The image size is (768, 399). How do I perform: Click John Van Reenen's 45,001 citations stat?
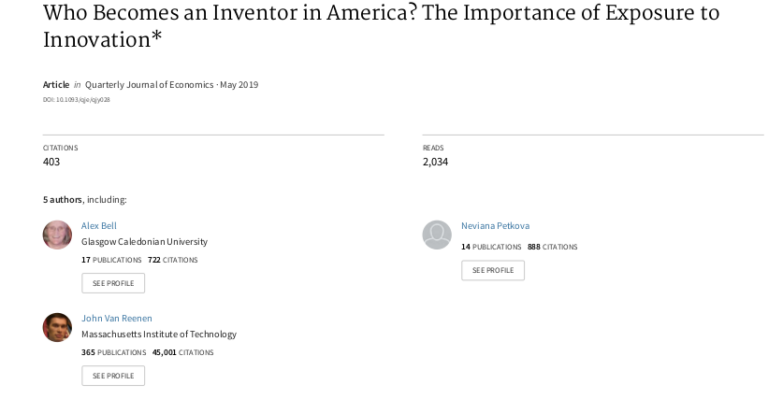[x=183, y=352]
